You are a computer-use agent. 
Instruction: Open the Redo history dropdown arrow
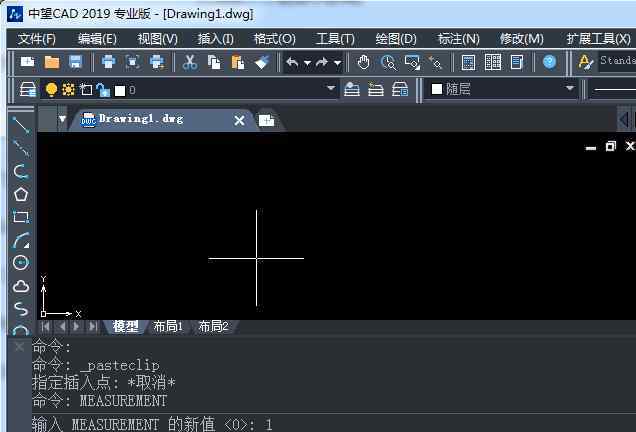[337, 63]
